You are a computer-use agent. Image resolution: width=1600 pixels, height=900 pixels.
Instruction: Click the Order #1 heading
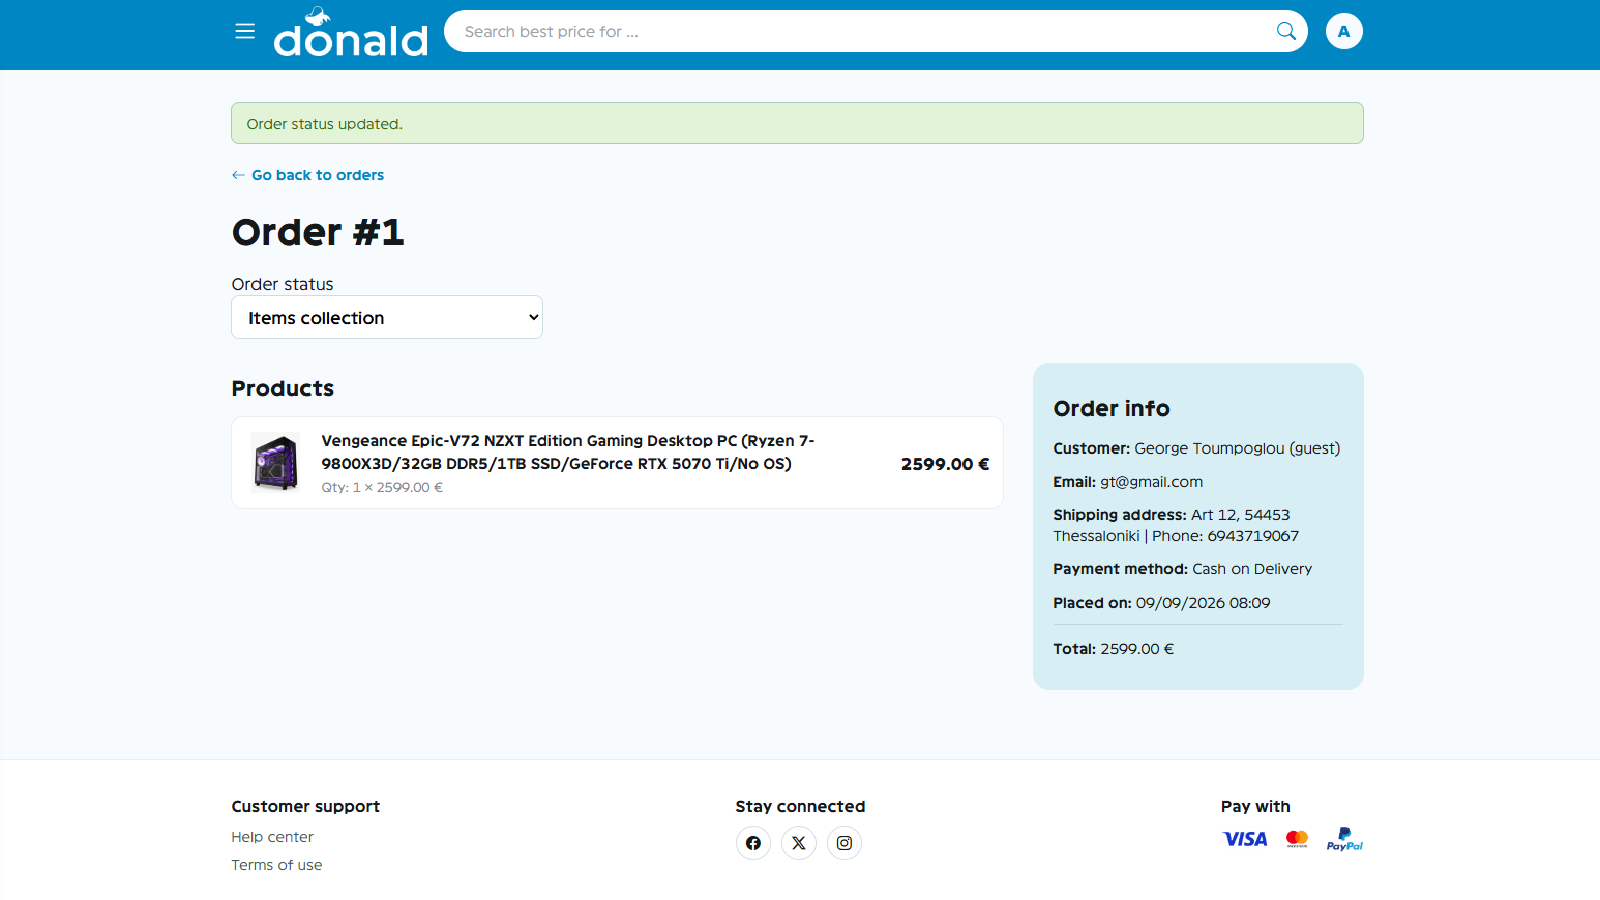pos(318,232)
